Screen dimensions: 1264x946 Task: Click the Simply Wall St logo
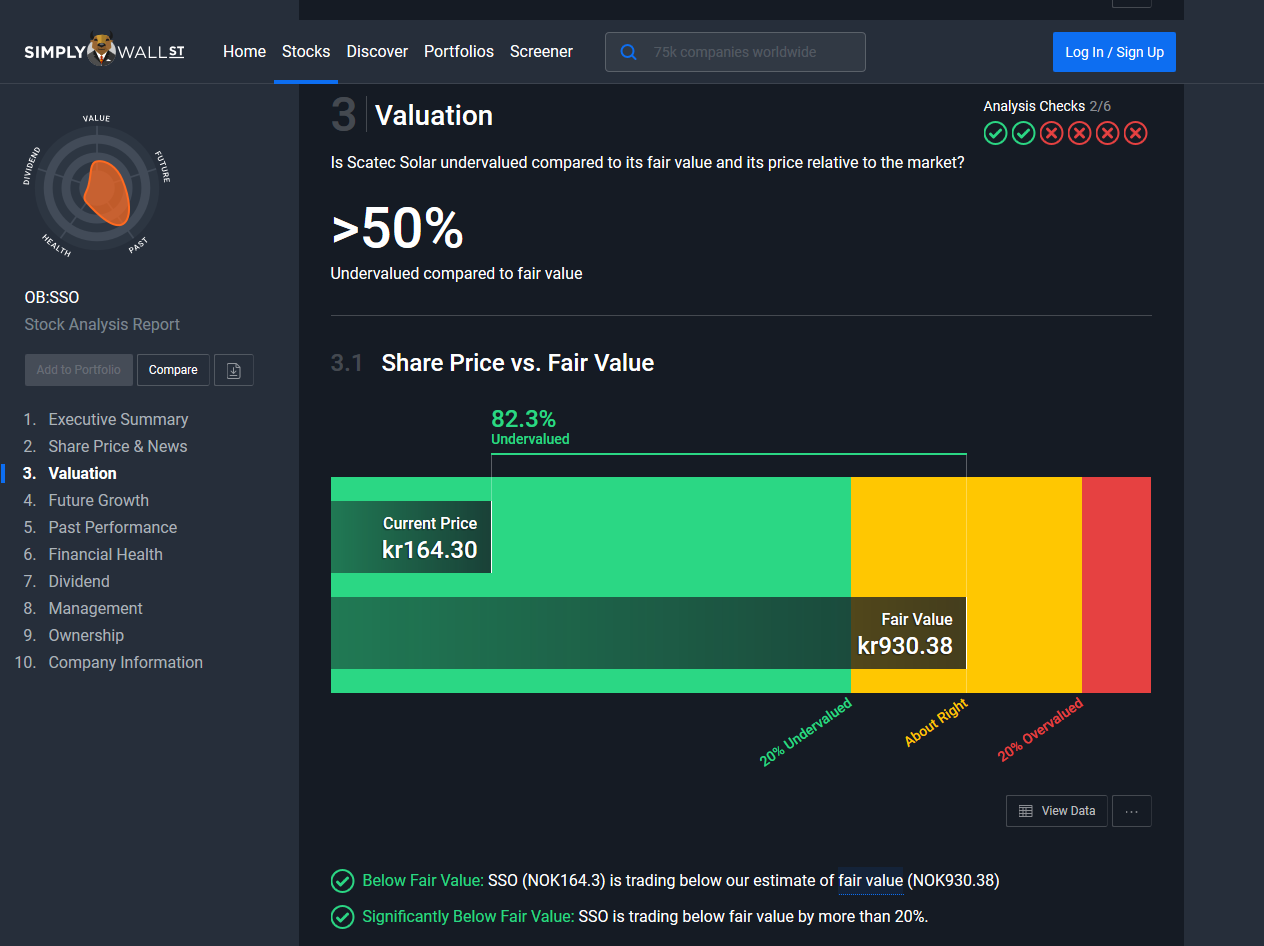104,52
